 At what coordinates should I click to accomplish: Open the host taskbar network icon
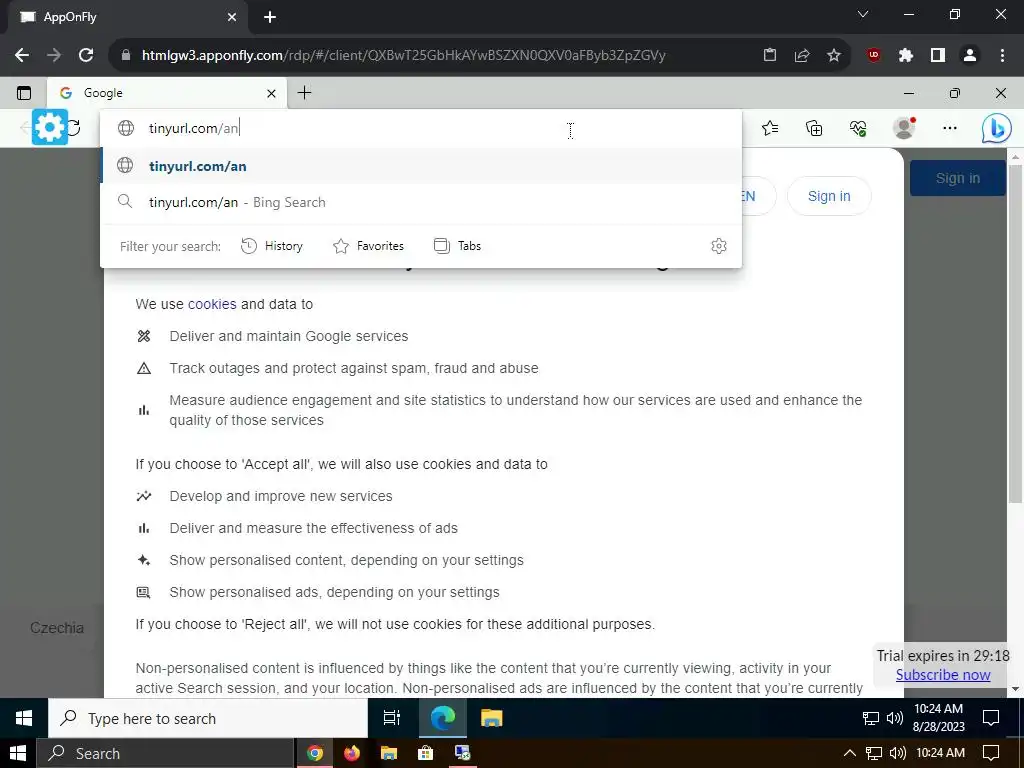[x=874, y=753]
